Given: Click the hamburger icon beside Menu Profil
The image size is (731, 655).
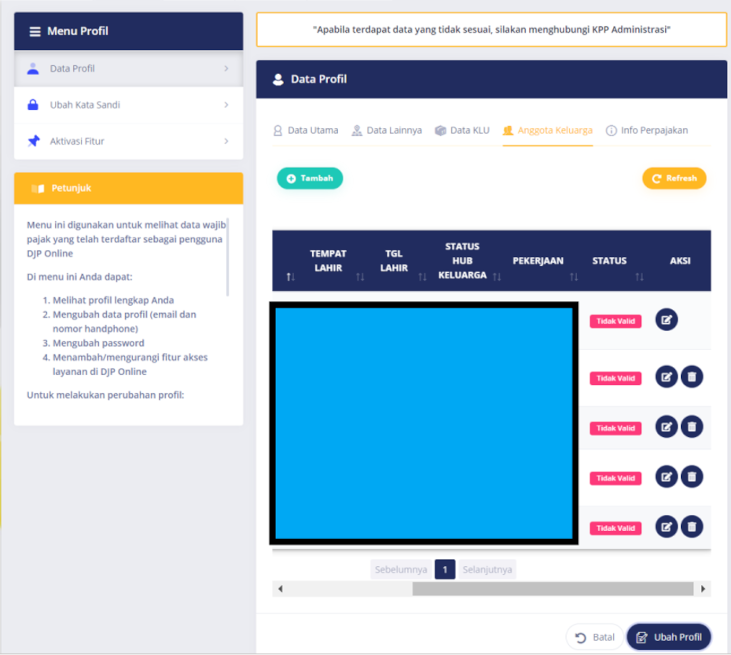Looking at the screenshot, I should click(x=35, y=32).
